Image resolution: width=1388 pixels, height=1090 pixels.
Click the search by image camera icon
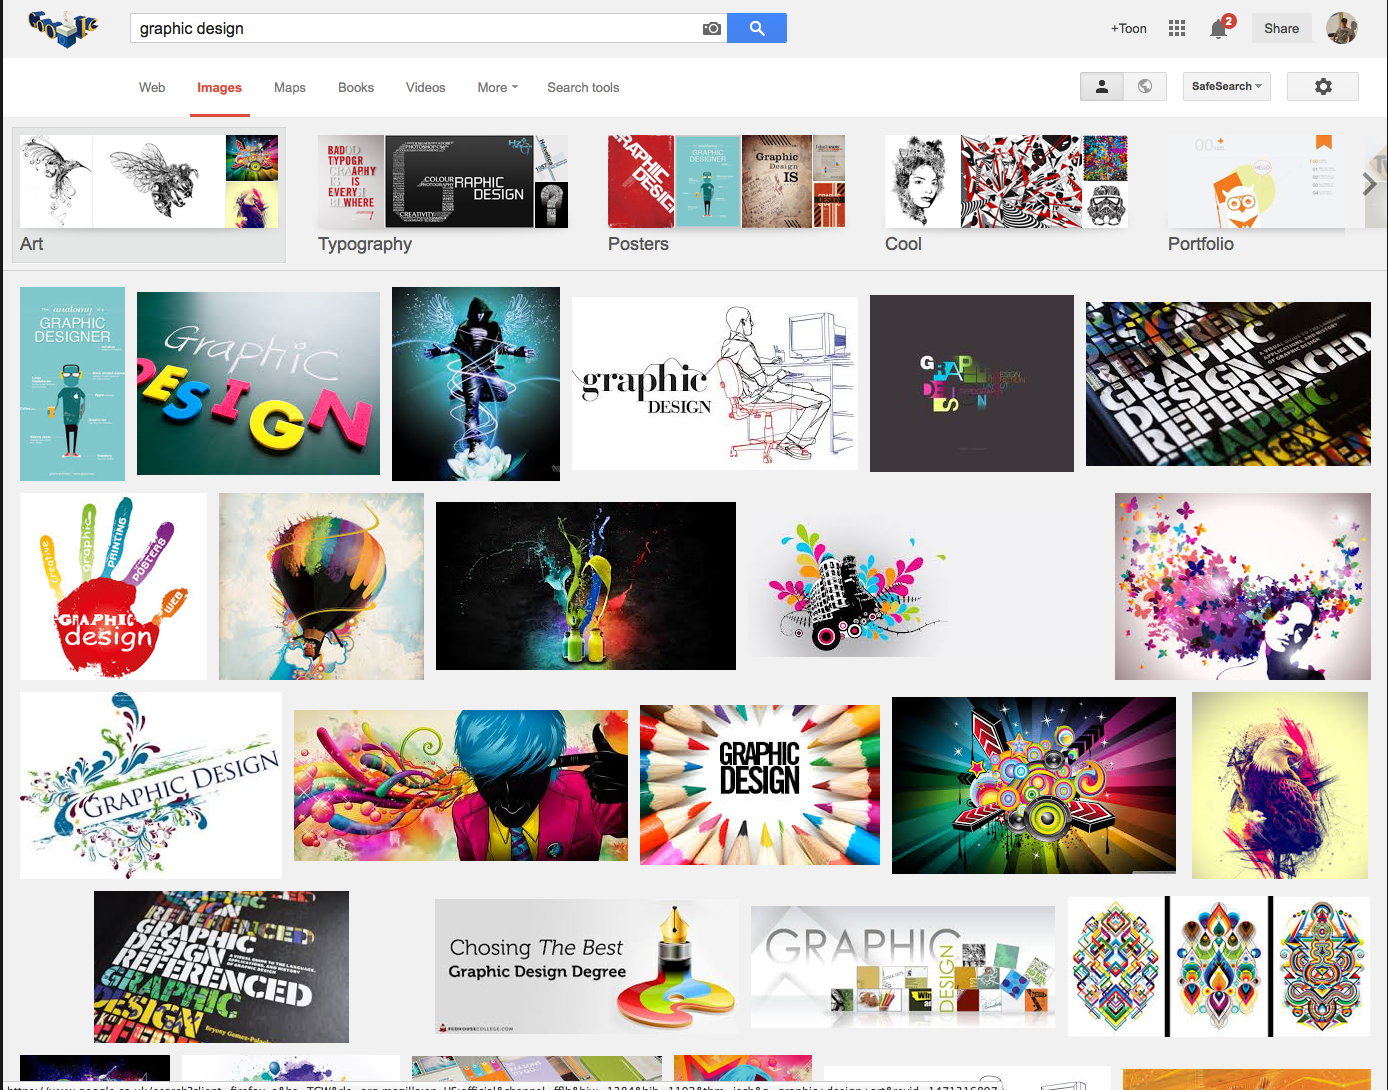(712, 28)
